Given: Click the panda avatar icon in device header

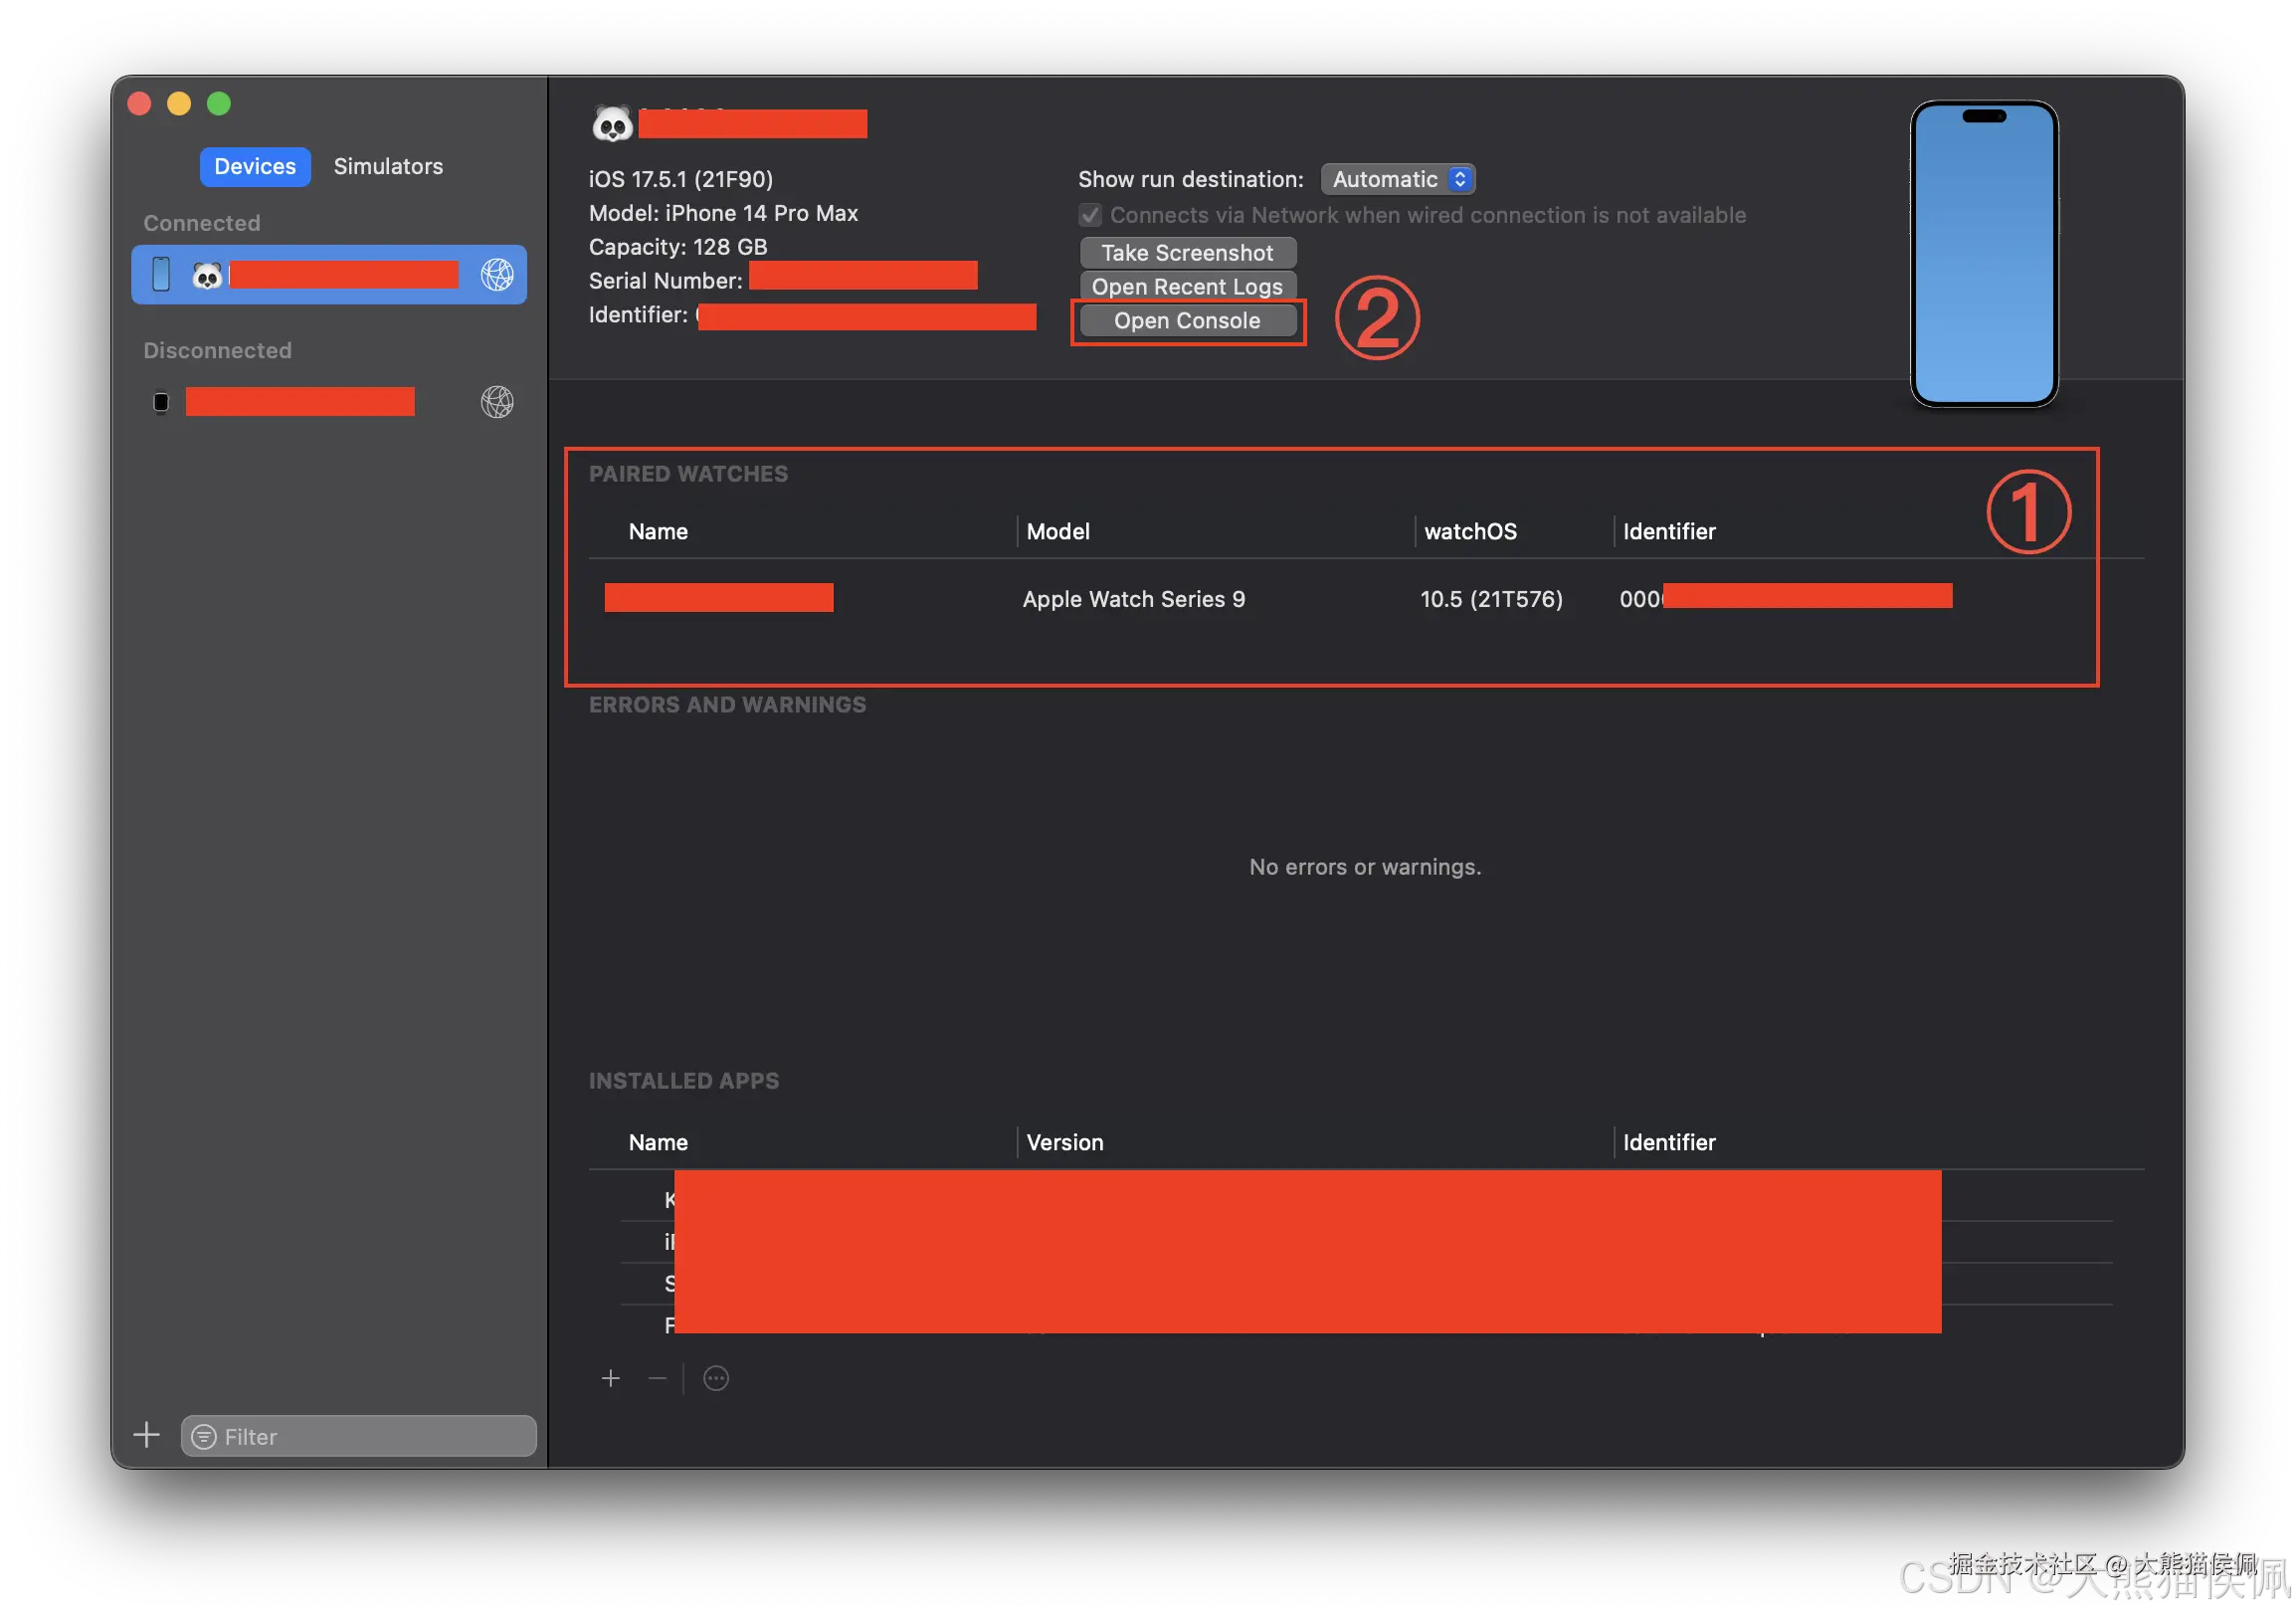Looking at the screenshot, I should tap(612, 125).
